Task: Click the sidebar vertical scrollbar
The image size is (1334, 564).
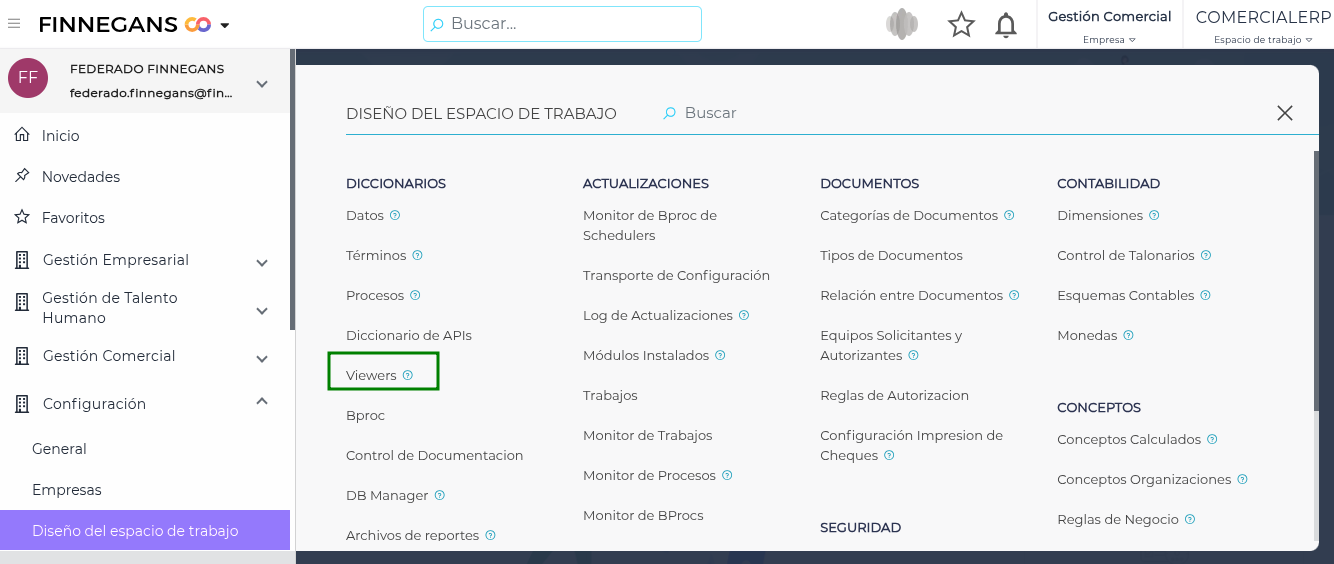Action: click(x=292, y=190)
